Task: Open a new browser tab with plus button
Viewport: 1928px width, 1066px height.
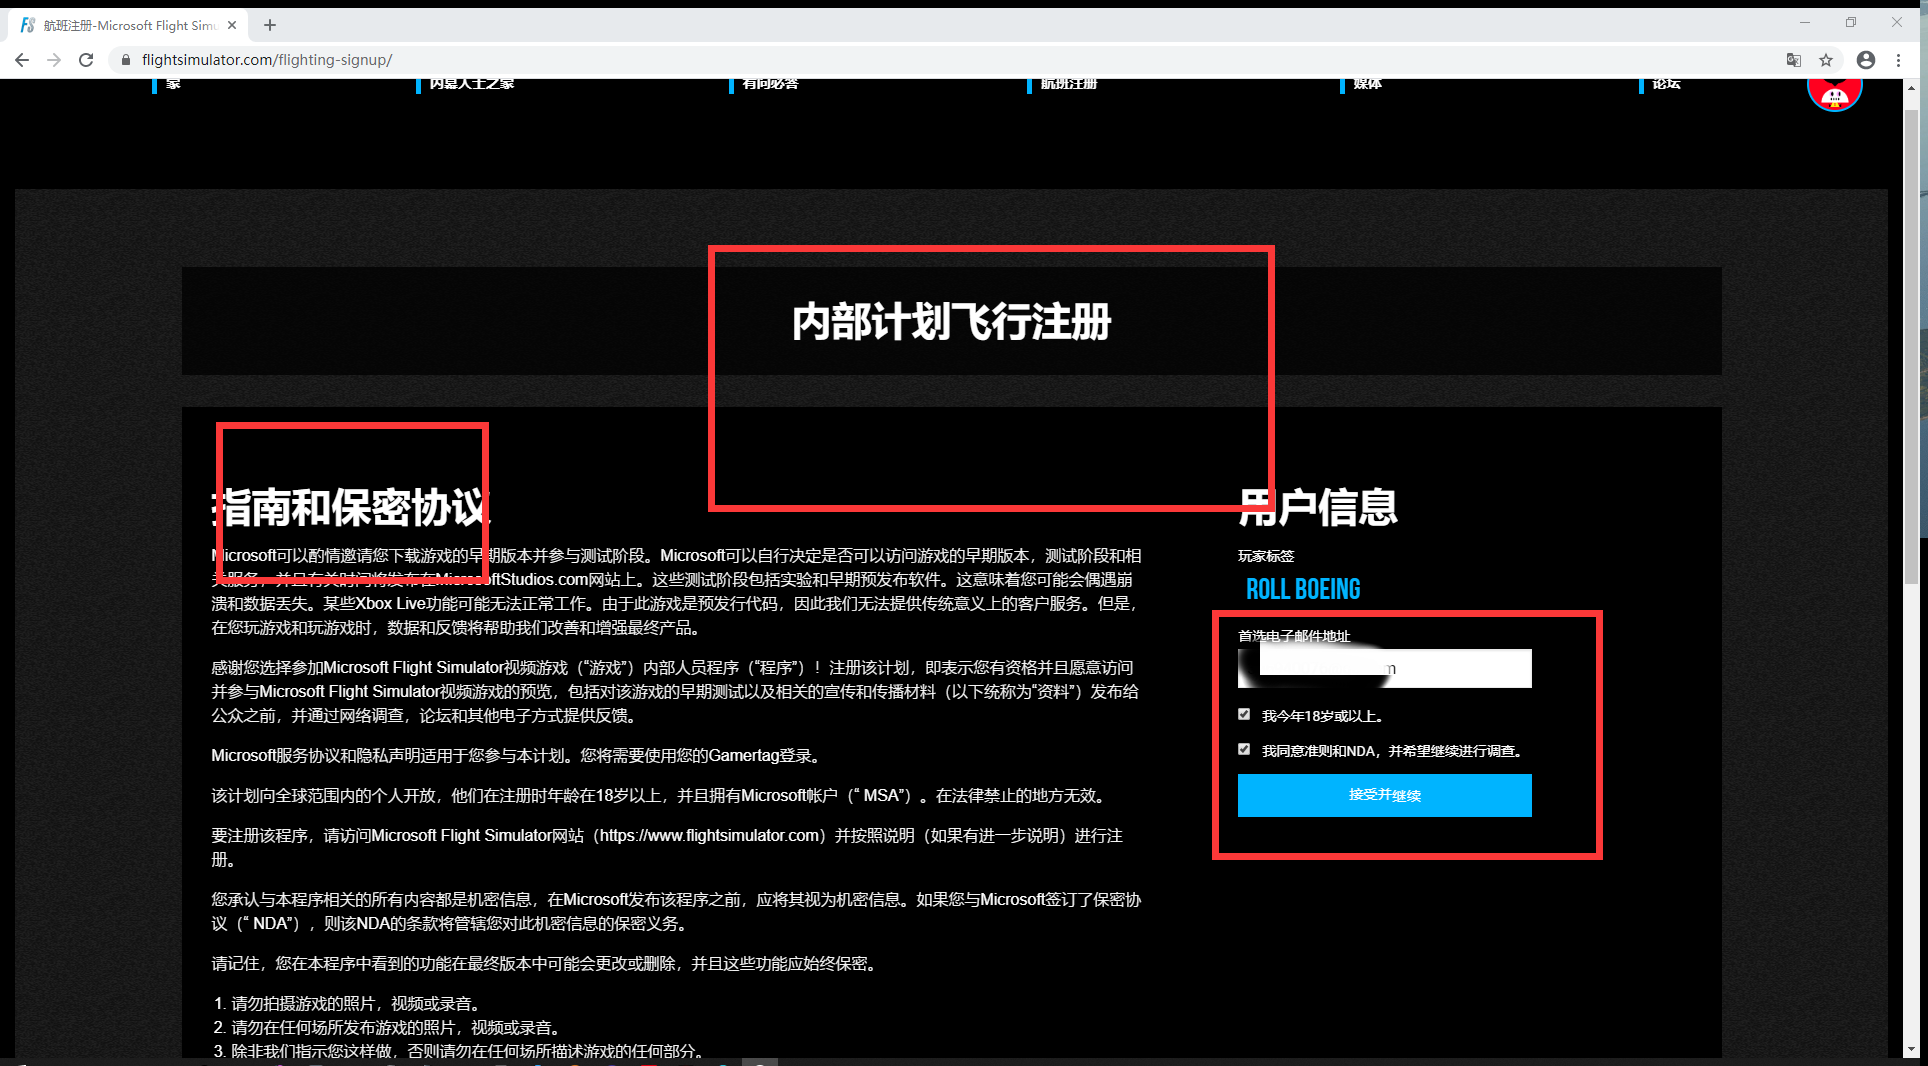Action: click(x=269, y=25)
